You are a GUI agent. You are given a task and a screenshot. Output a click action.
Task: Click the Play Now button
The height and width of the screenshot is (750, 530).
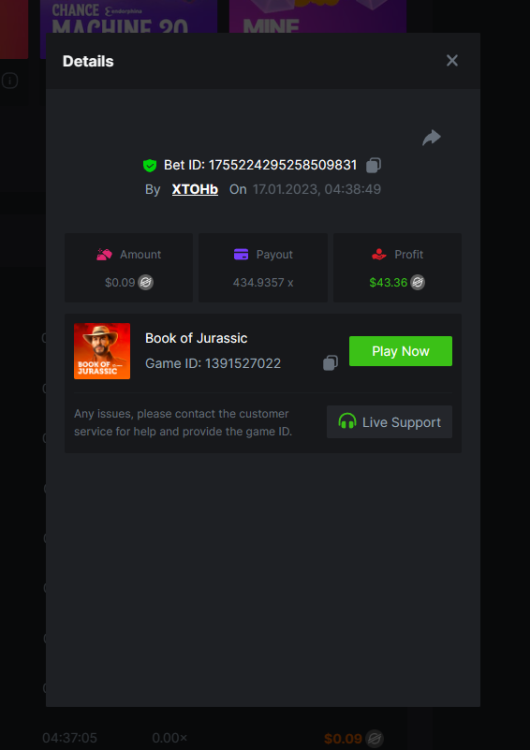coord(400,351)
